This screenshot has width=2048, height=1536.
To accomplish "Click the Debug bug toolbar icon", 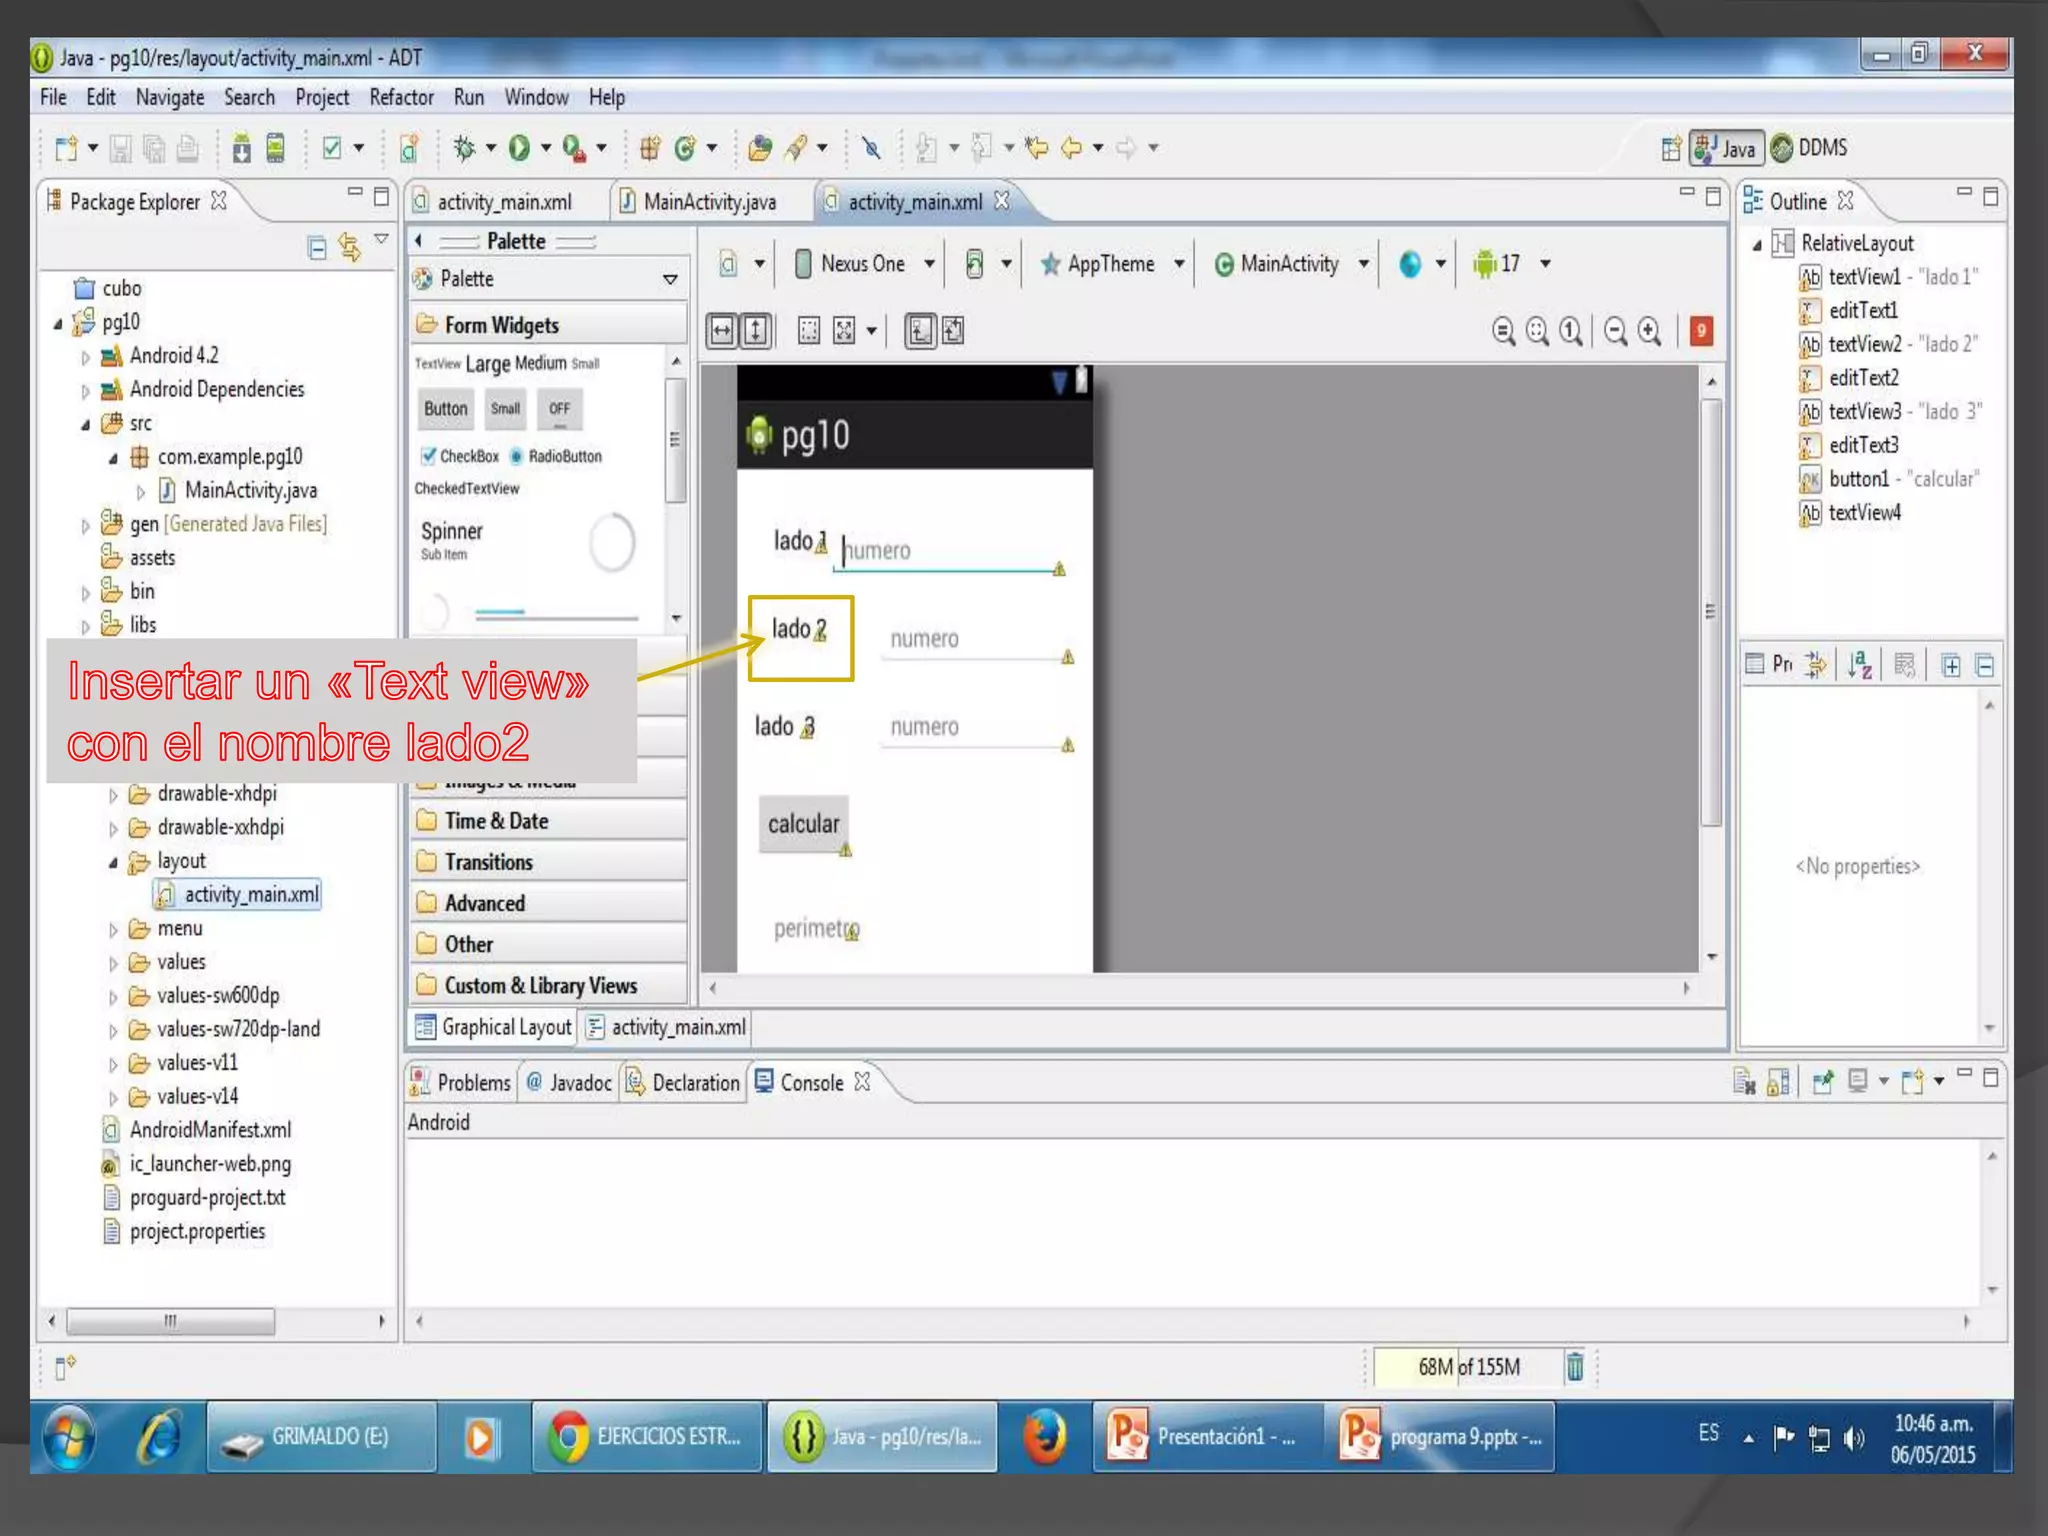I will click(x=463, y=148).
